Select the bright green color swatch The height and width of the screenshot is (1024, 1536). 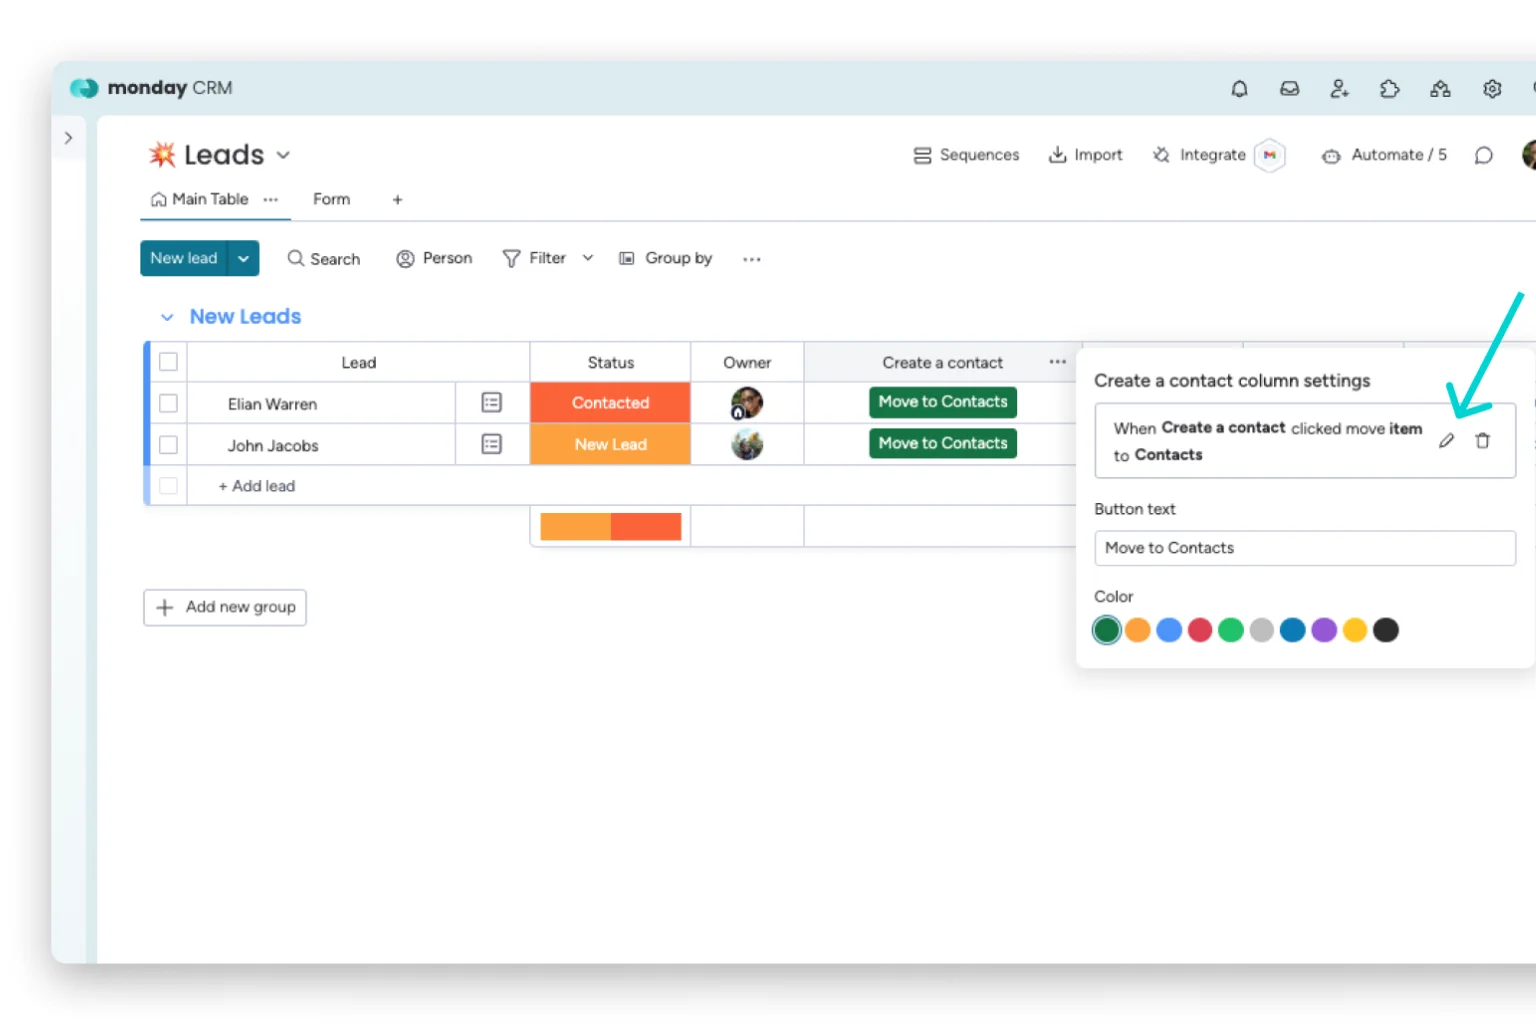click(1231, 630)
